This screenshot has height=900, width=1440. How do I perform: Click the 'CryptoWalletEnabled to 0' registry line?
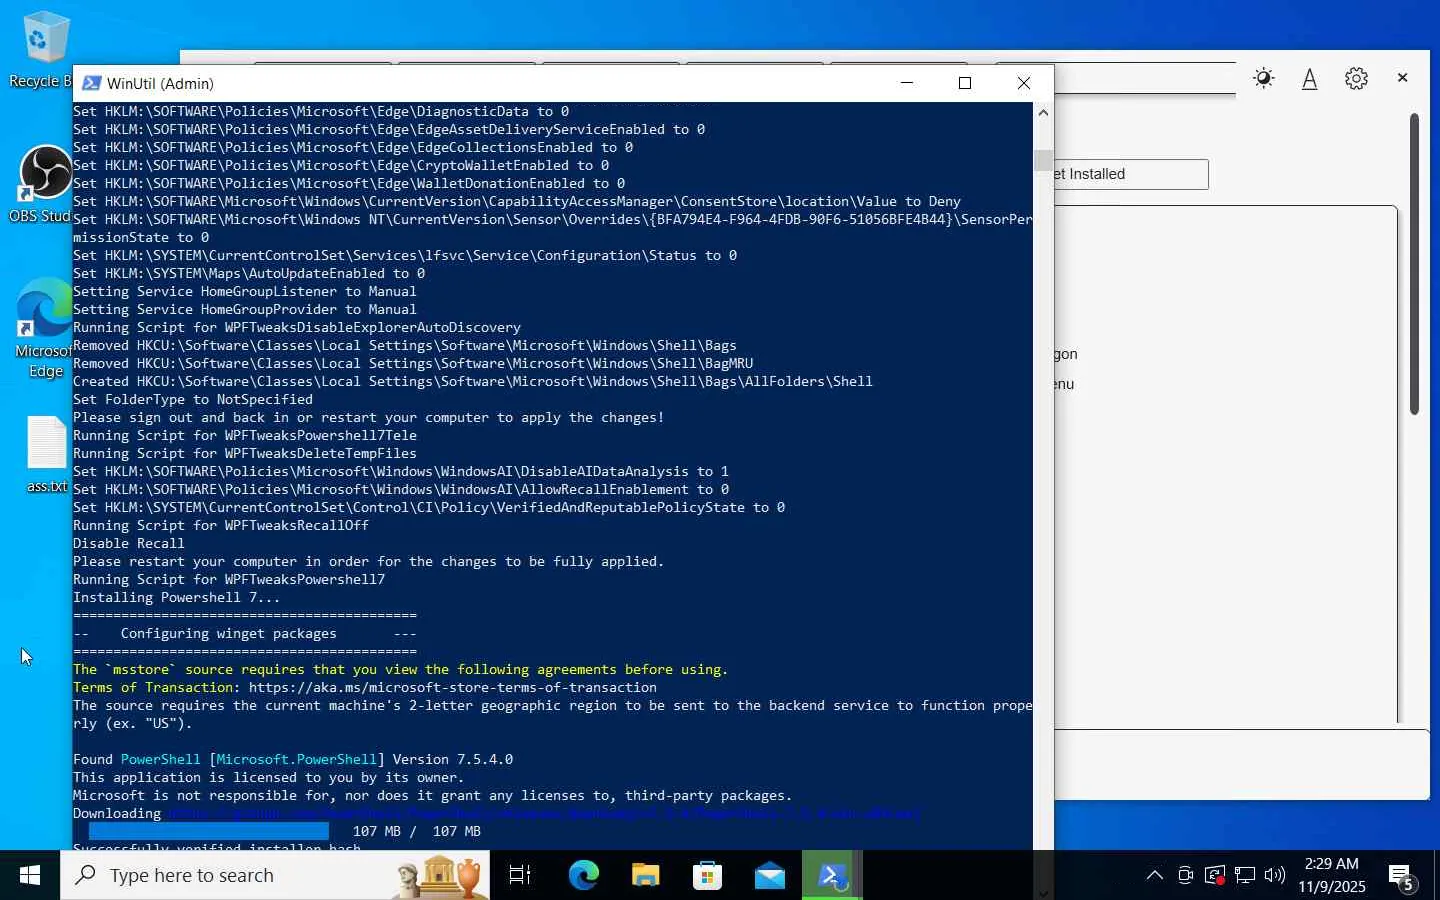tap(341, 165)
